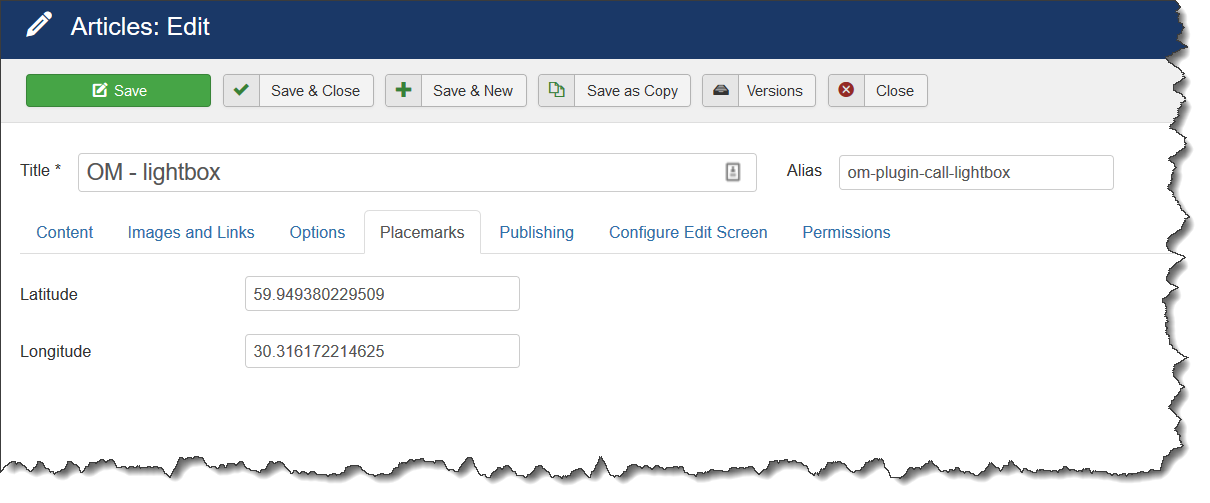
Task: Click the Latitude field label
Action: pyautogui.click(x=49, y=294)
